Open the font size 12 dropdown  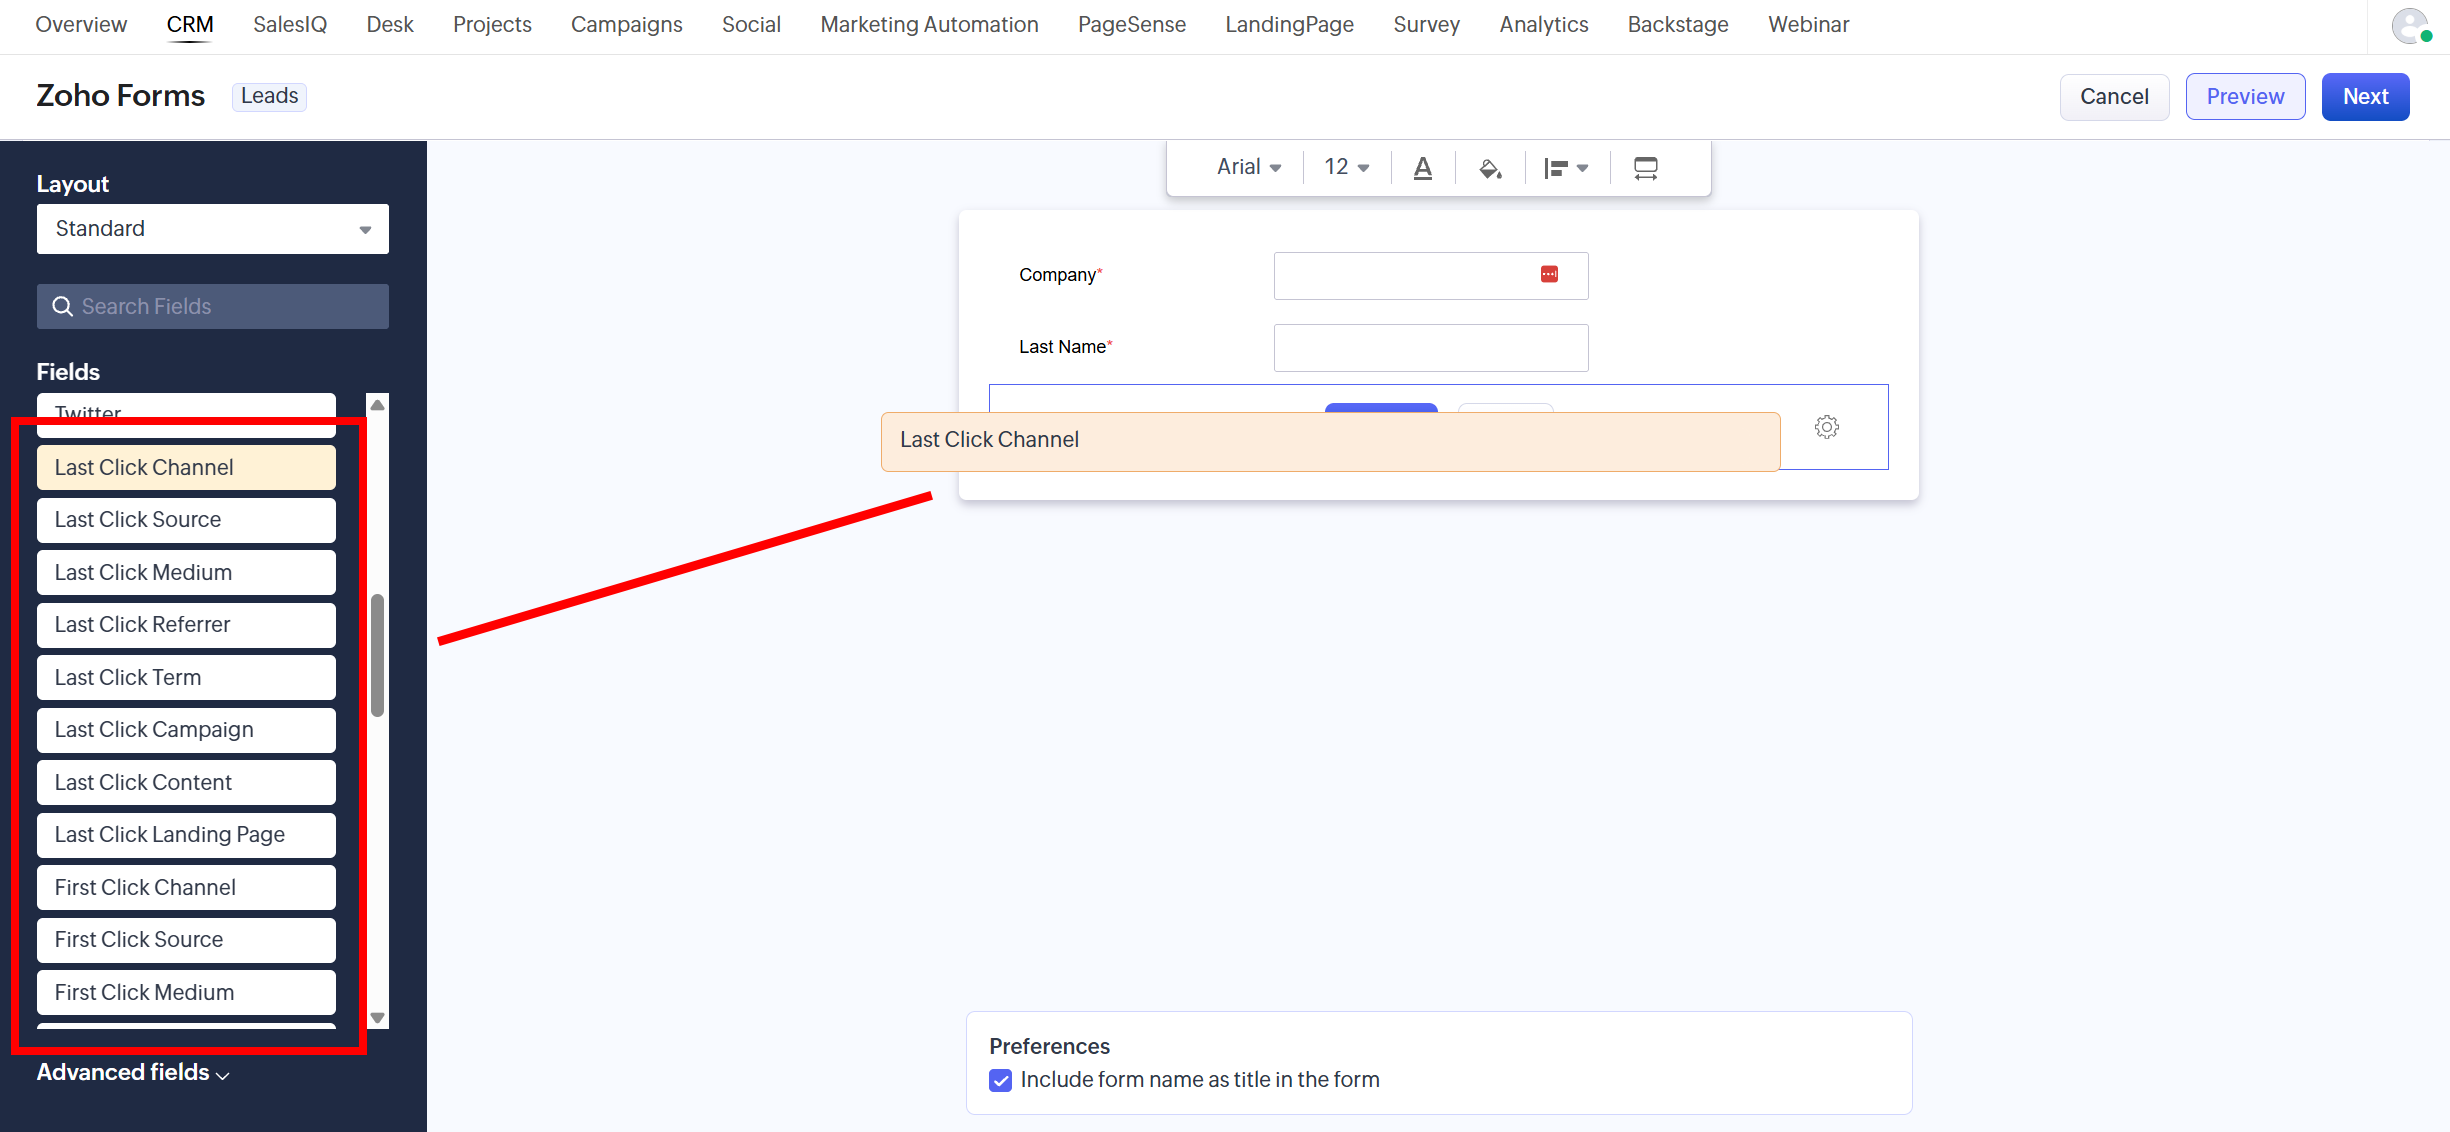click(1346, 167)
